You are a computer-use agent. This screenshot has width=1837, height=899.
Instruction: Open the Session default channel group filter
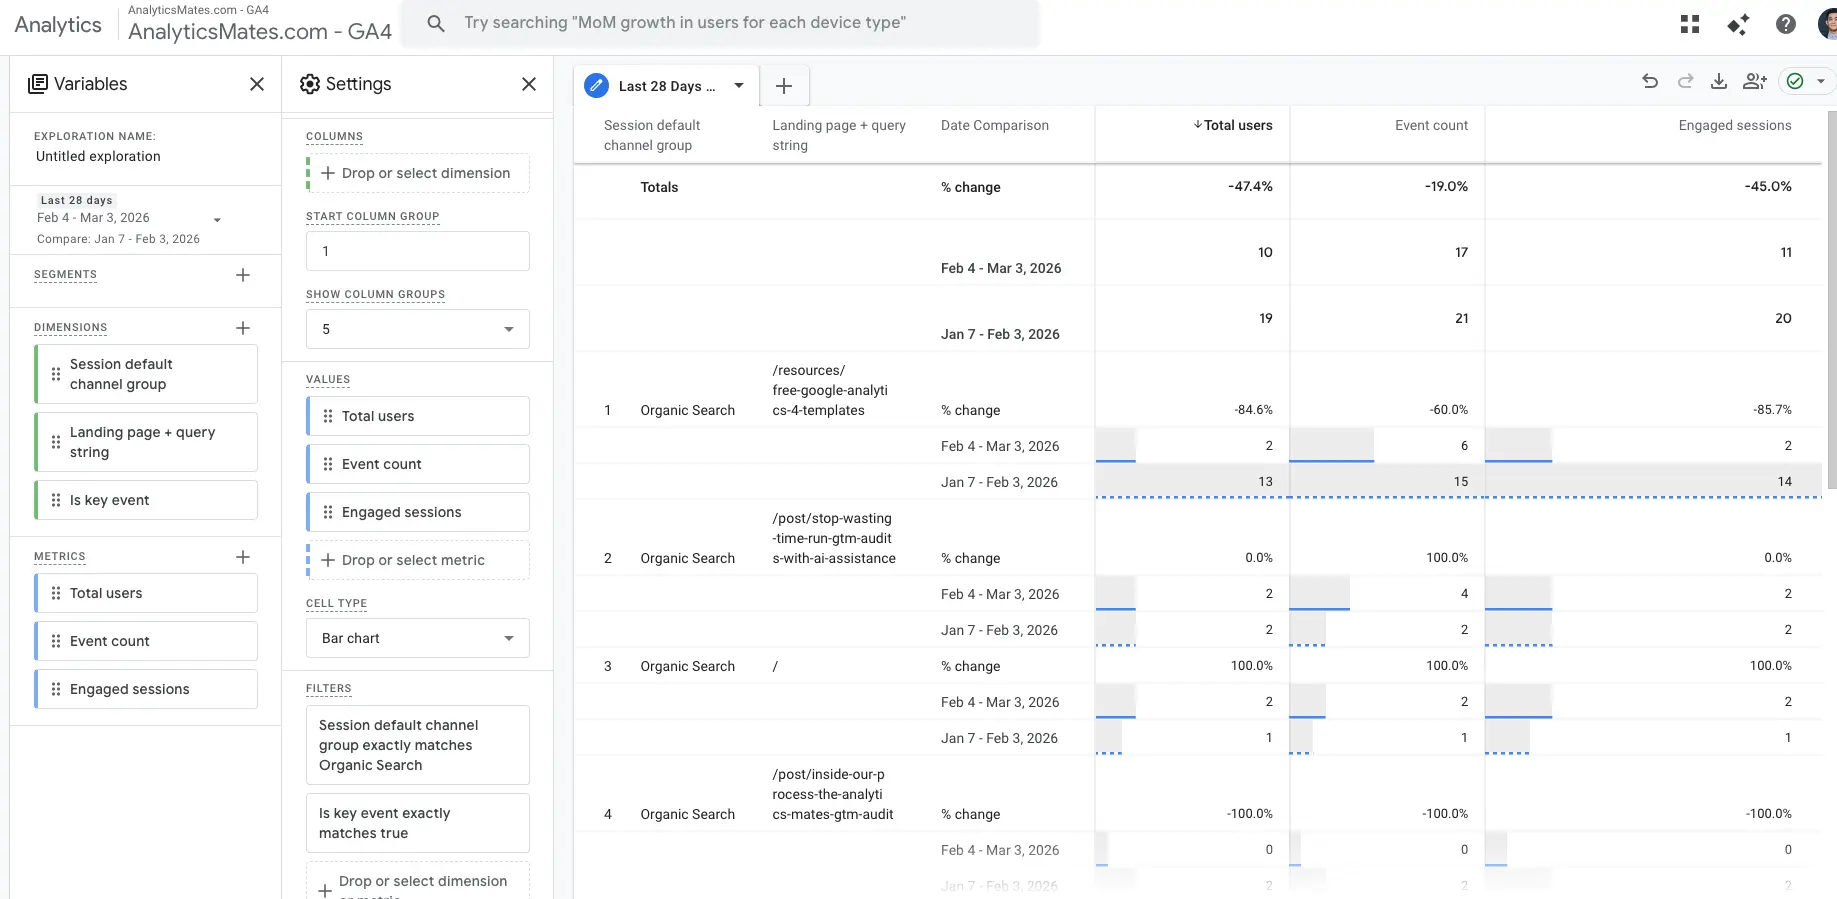click(418, 745)
